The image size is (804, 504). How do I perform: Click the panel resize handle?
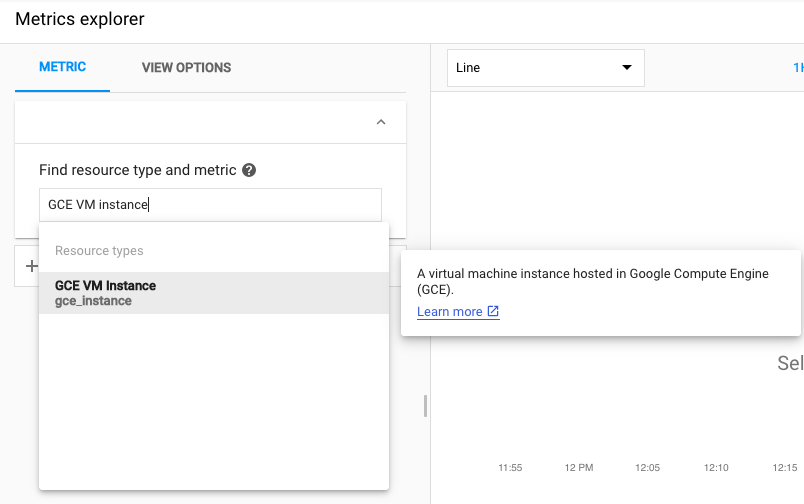click(425, 406)
